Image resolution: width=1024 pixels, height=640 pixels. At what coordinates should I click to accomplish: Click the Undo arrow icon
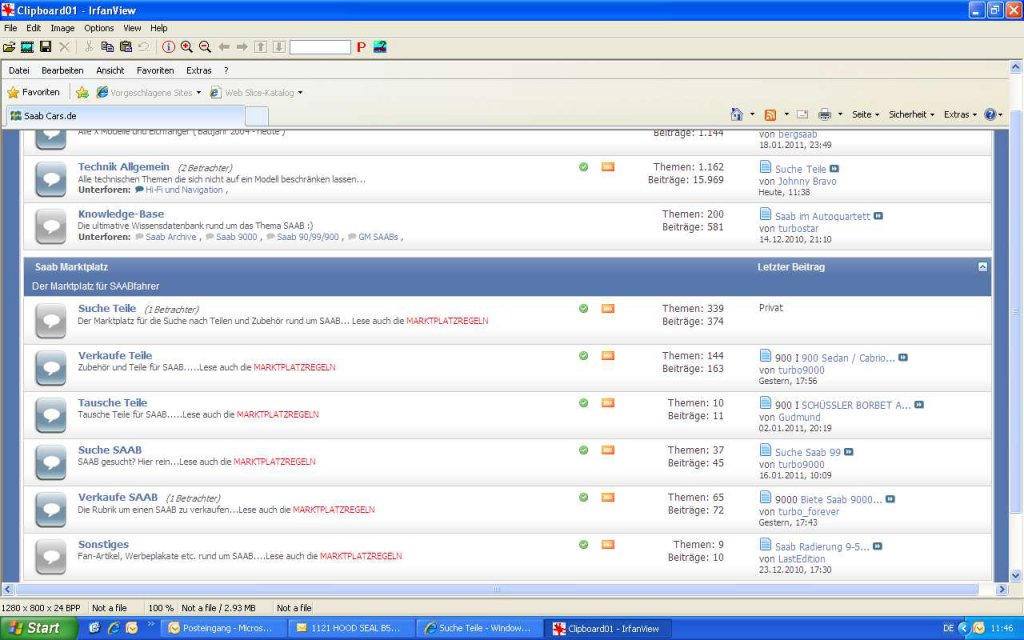[x=144, y=47]
